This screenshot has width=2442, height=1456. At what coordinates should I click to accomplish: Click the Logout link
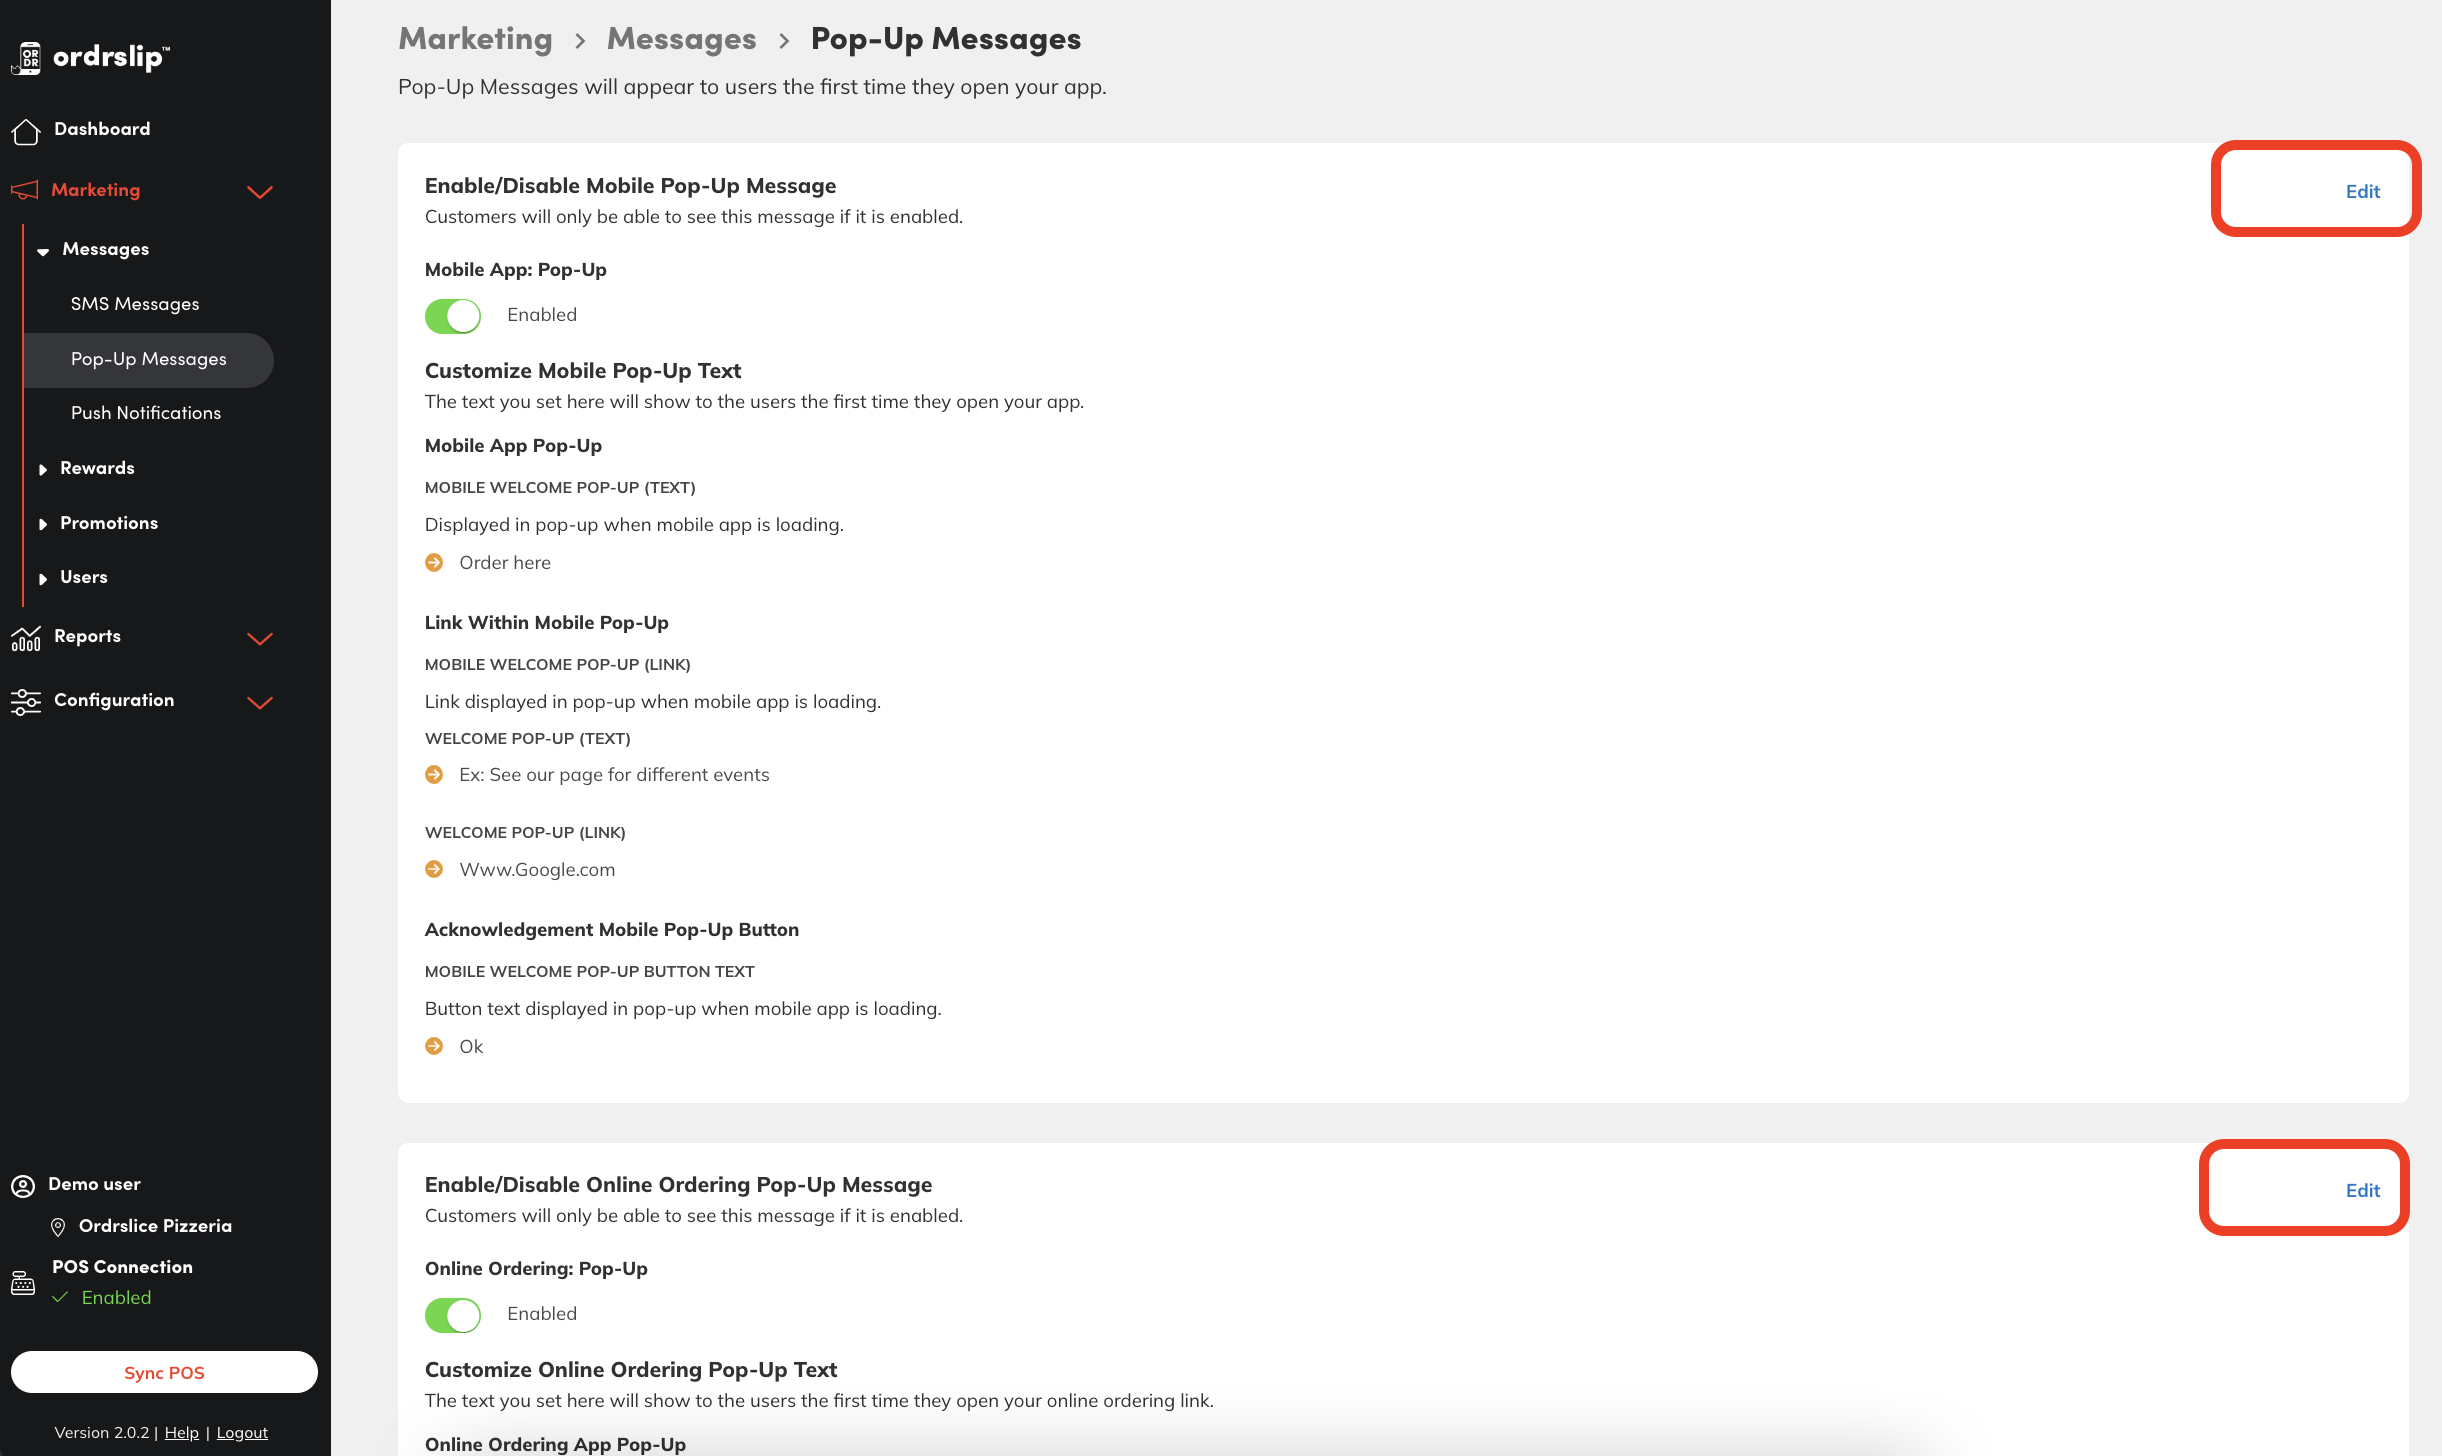242,1433
